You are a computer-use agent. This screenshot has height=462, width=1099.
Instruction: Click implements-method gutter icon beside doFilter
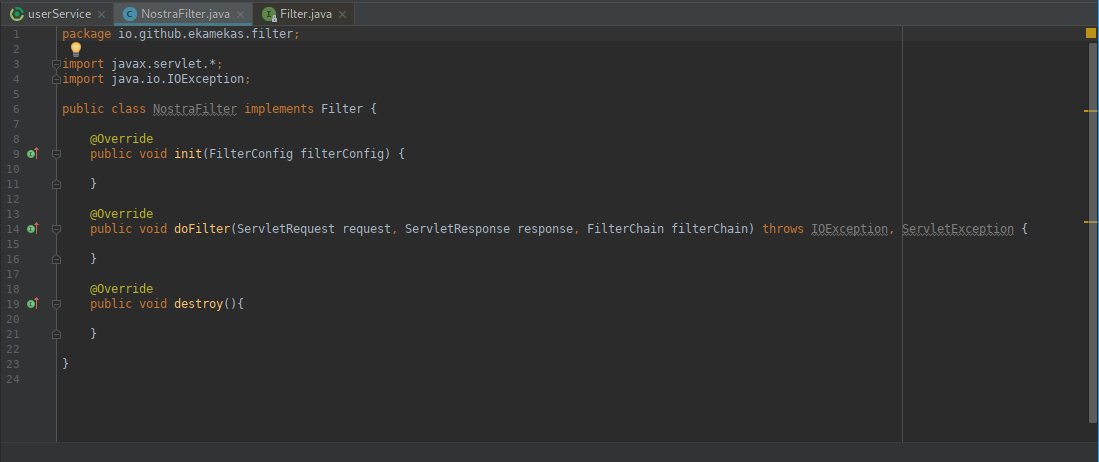[x=33, y=229]
